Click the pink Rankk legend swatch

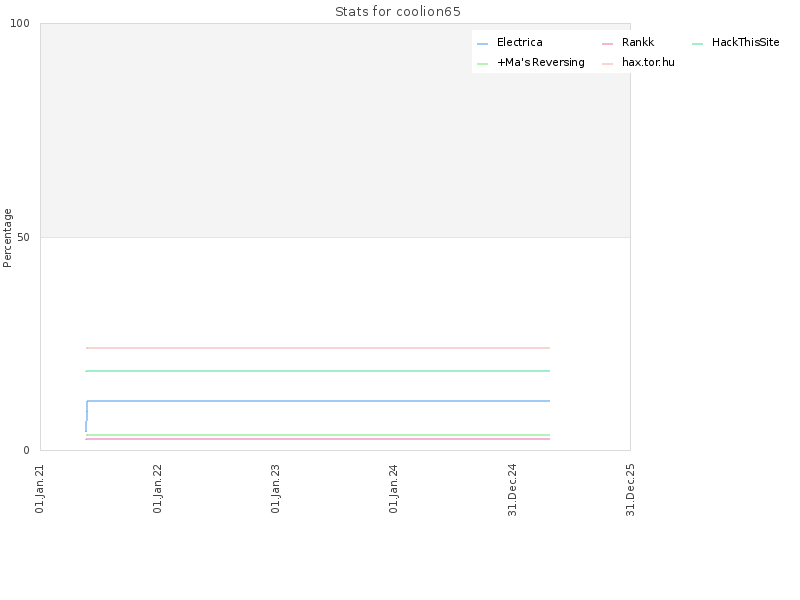(x=607, y=44)
